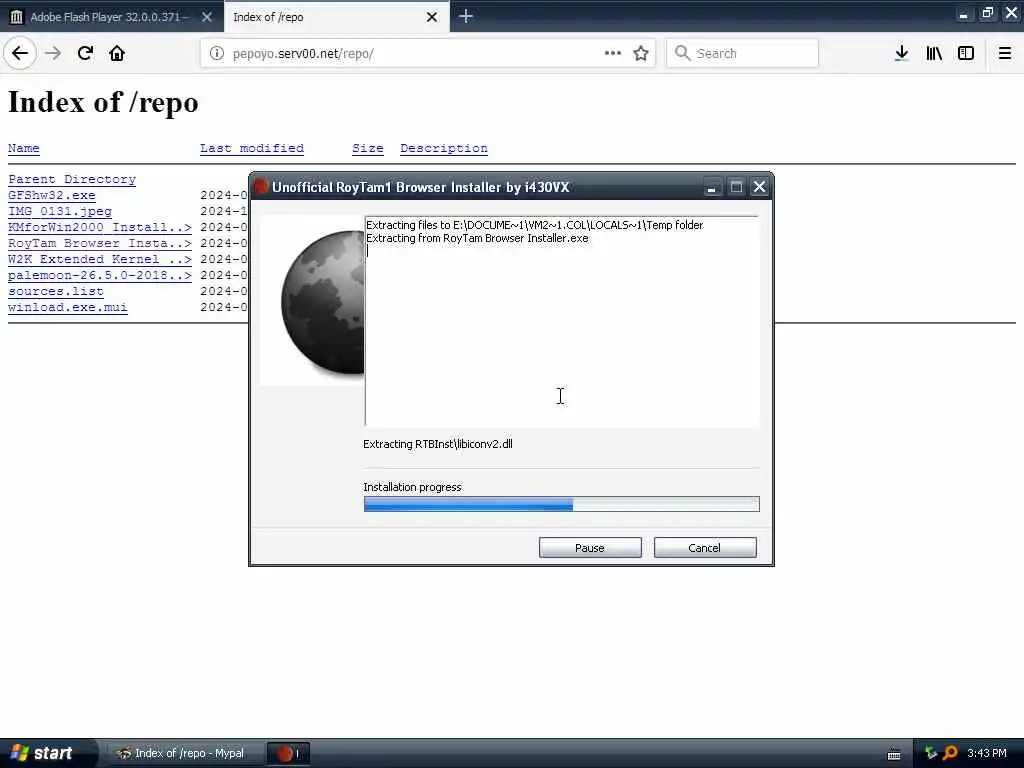Screen dimensions: 1024x768
Task: Click the globe image in the installer
Action: (312, 300)
